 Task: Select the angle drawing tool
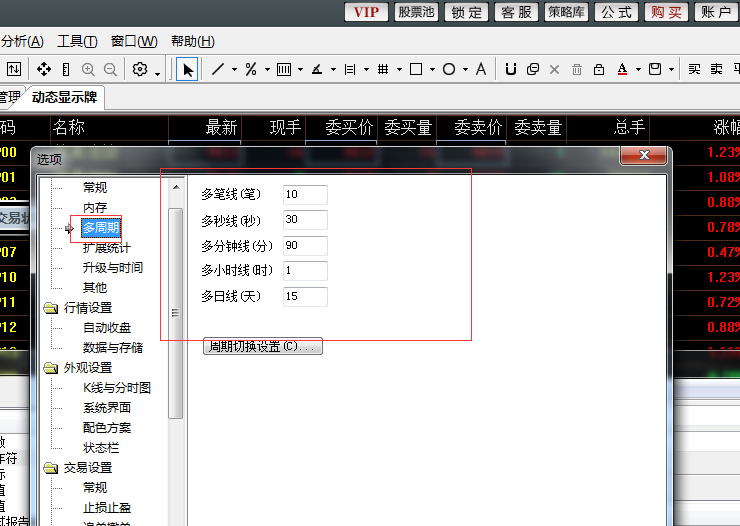317,70
